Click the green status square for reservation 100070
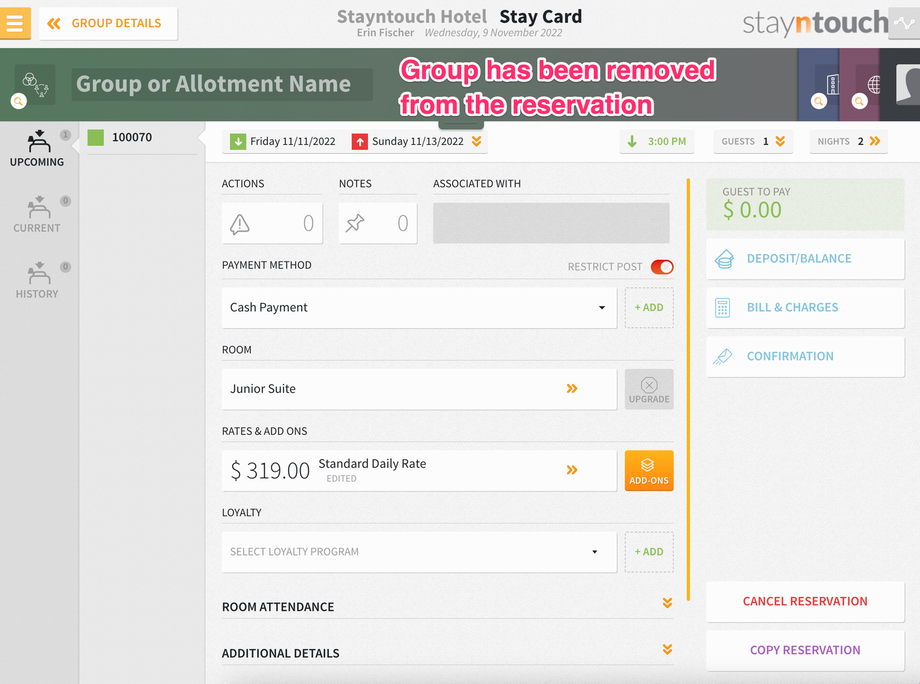The height and width of the screenshot is (684, 920). tap(96, 138)
